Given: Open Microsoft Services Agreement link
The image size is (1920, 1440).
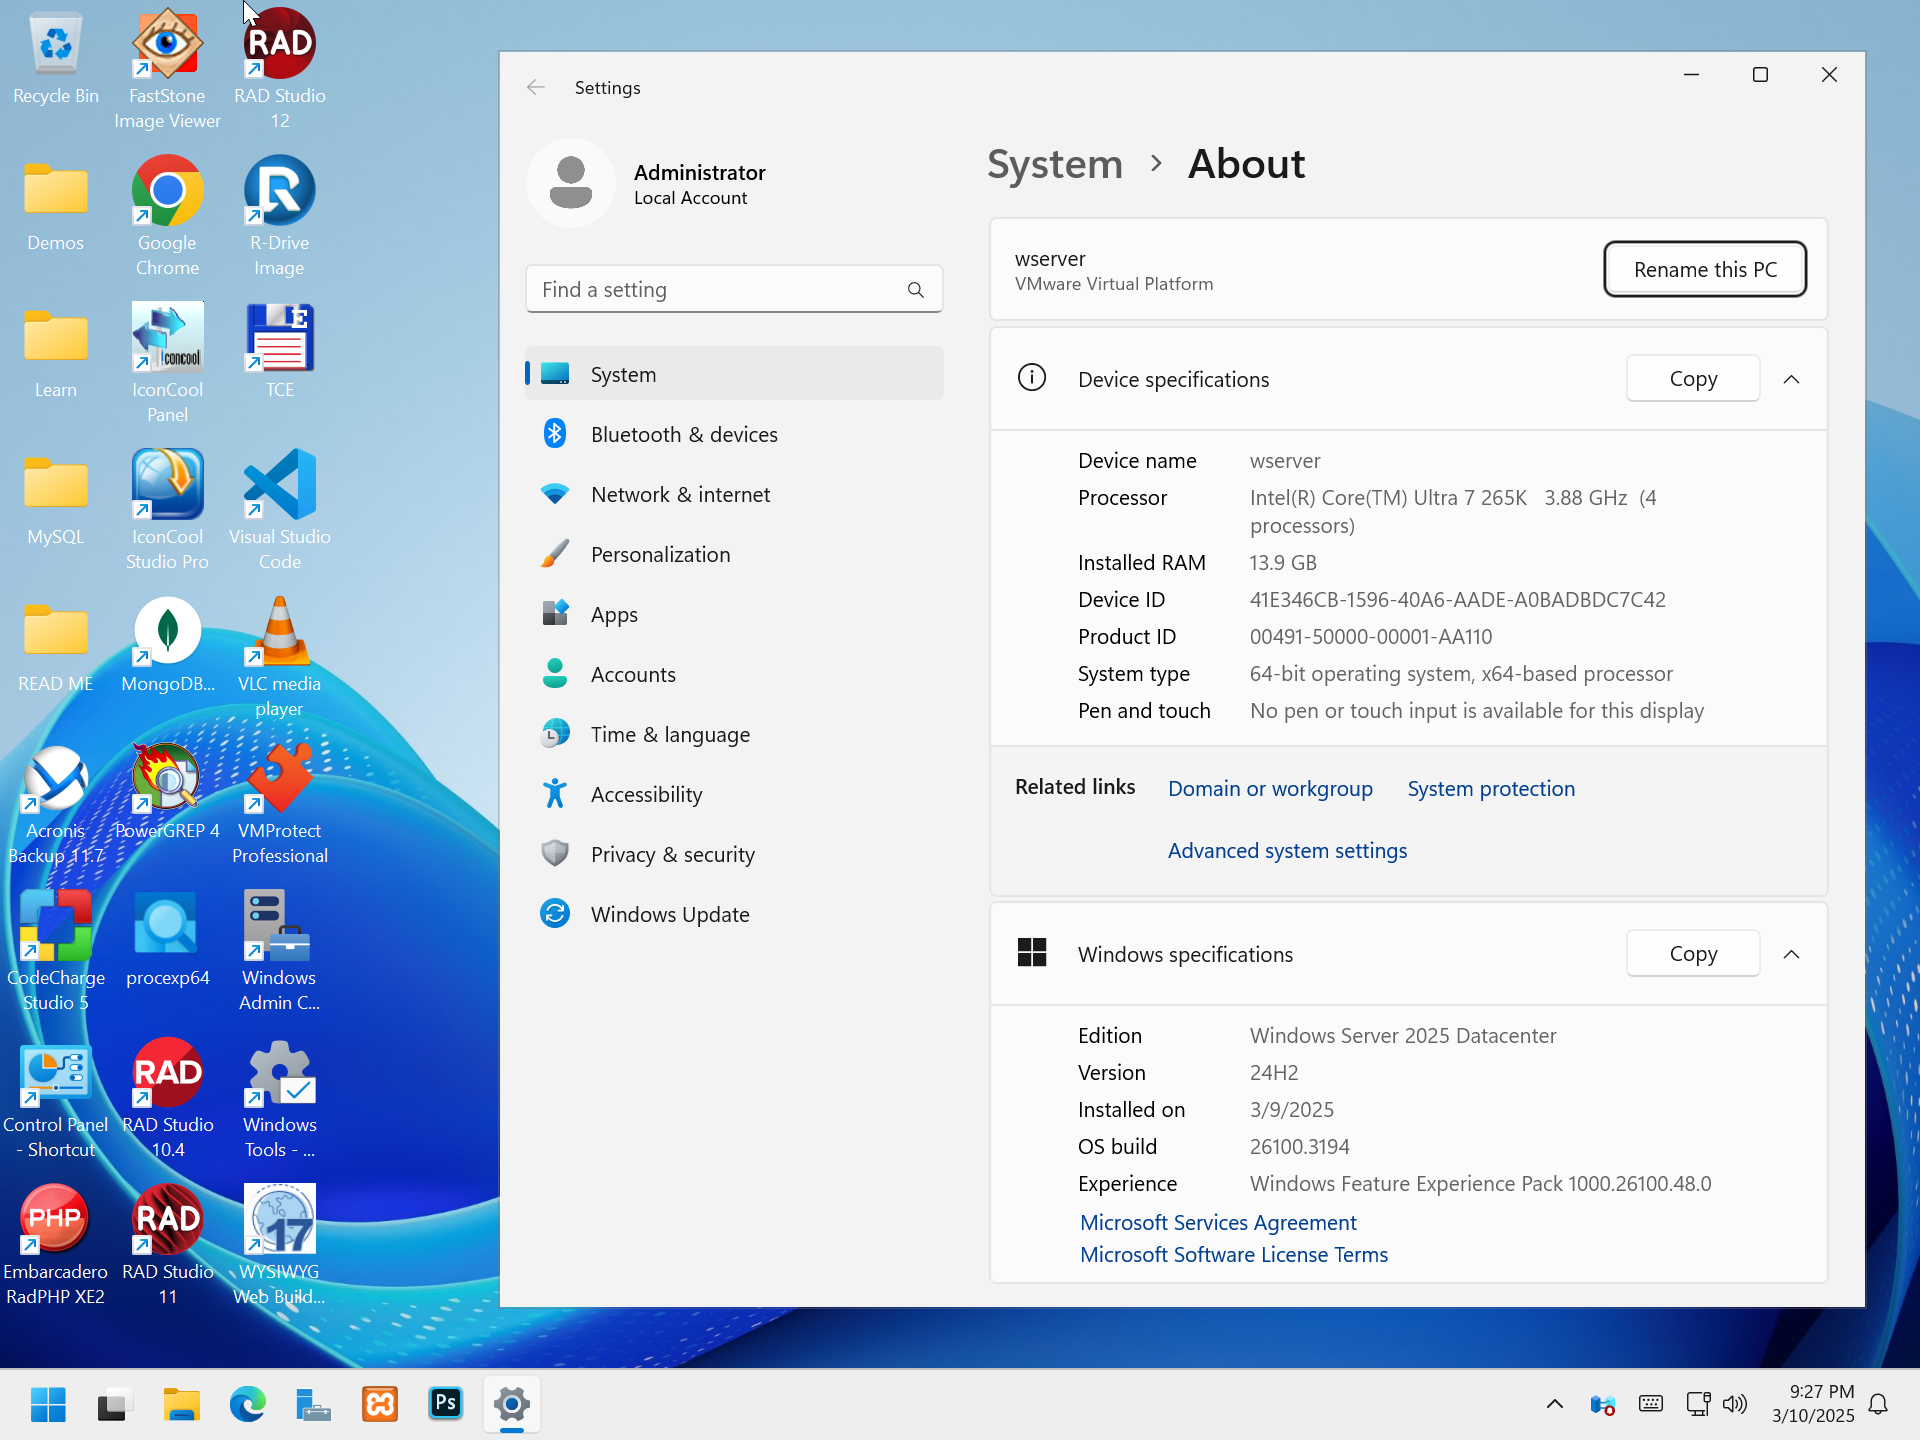Looking at the screenshot, I should tap(1218, 1223).
